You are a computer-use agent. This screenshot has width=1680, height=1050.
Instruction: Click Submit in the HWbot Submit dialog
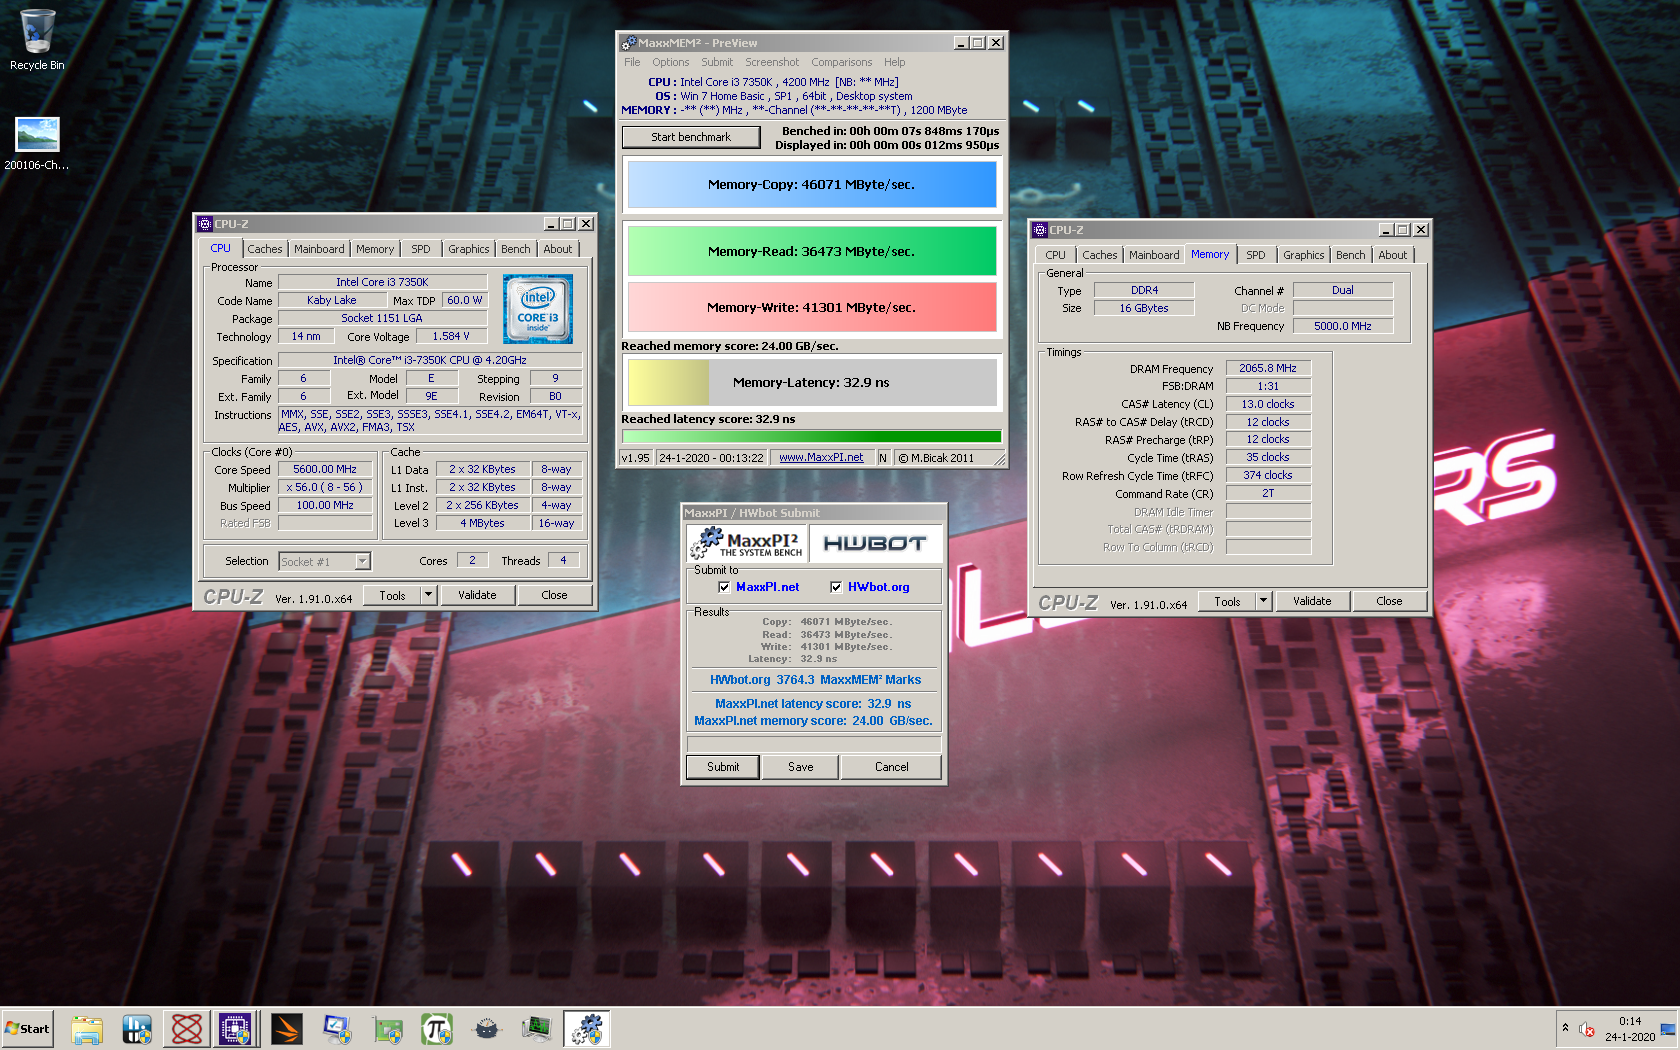(723, 767)
